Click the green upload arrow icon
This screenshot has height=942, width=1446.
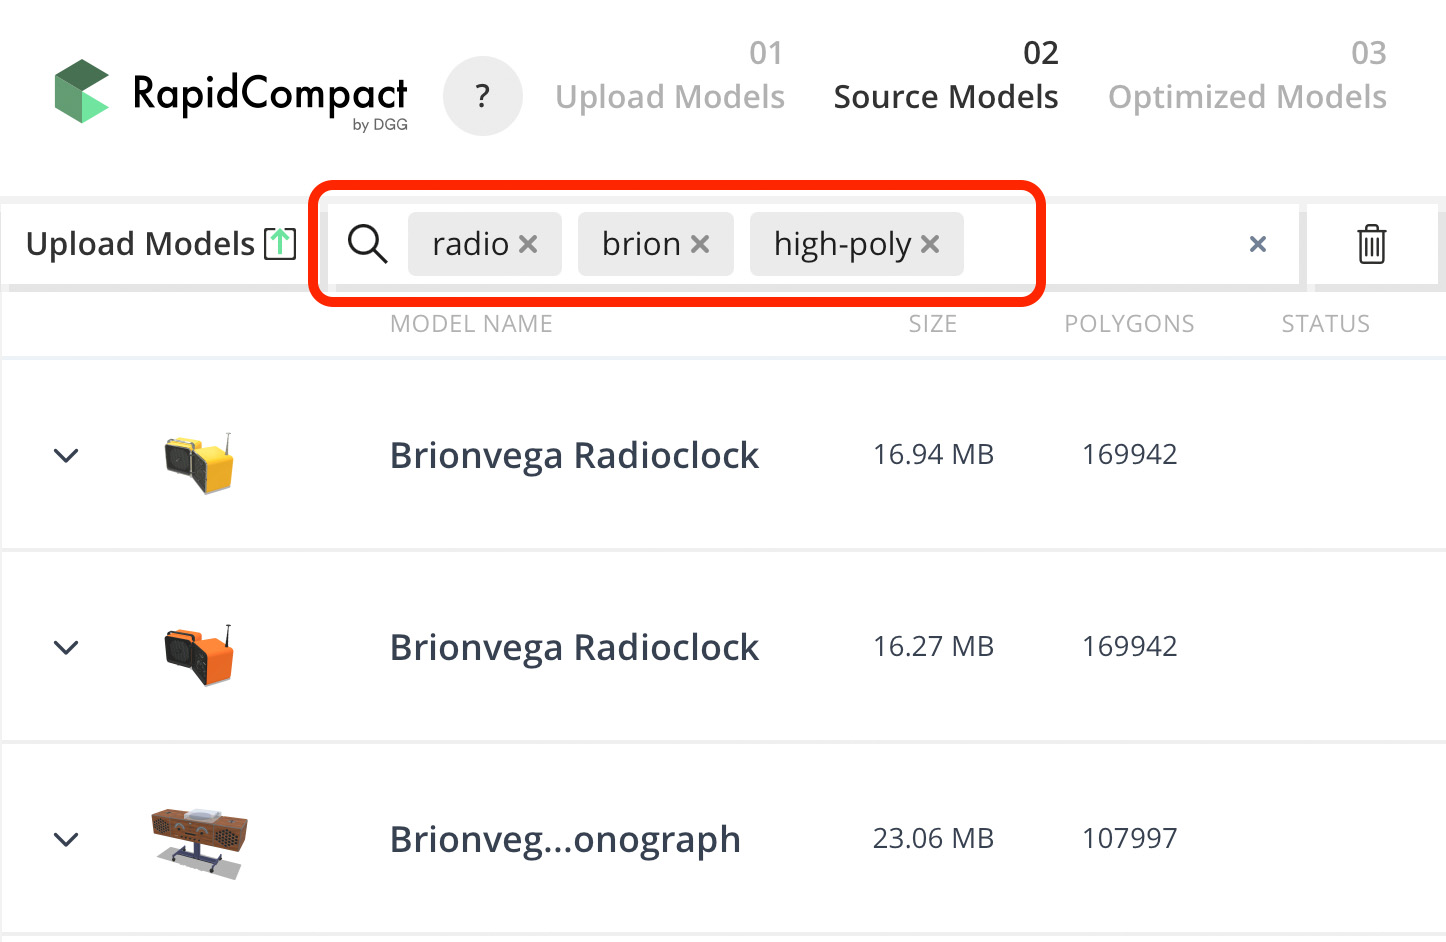click(x=280, y=243)
